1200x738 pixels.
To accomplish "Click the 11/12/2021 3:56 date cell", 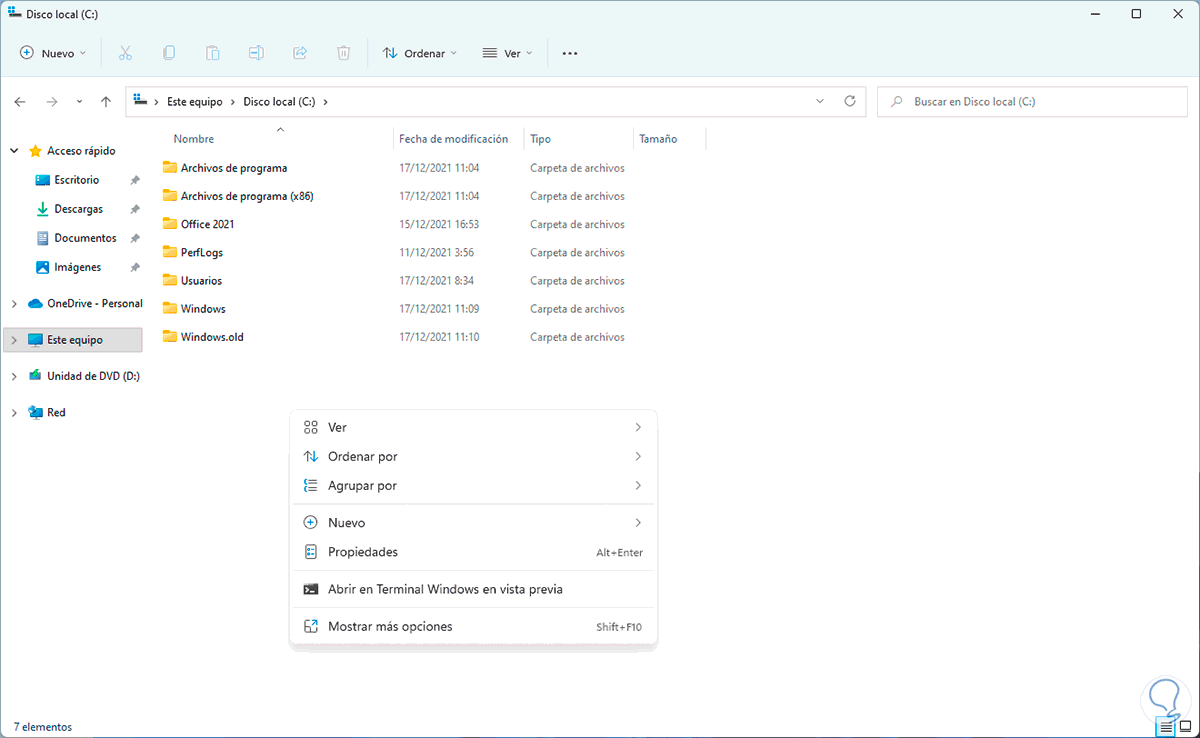I will tap(436, 252).
